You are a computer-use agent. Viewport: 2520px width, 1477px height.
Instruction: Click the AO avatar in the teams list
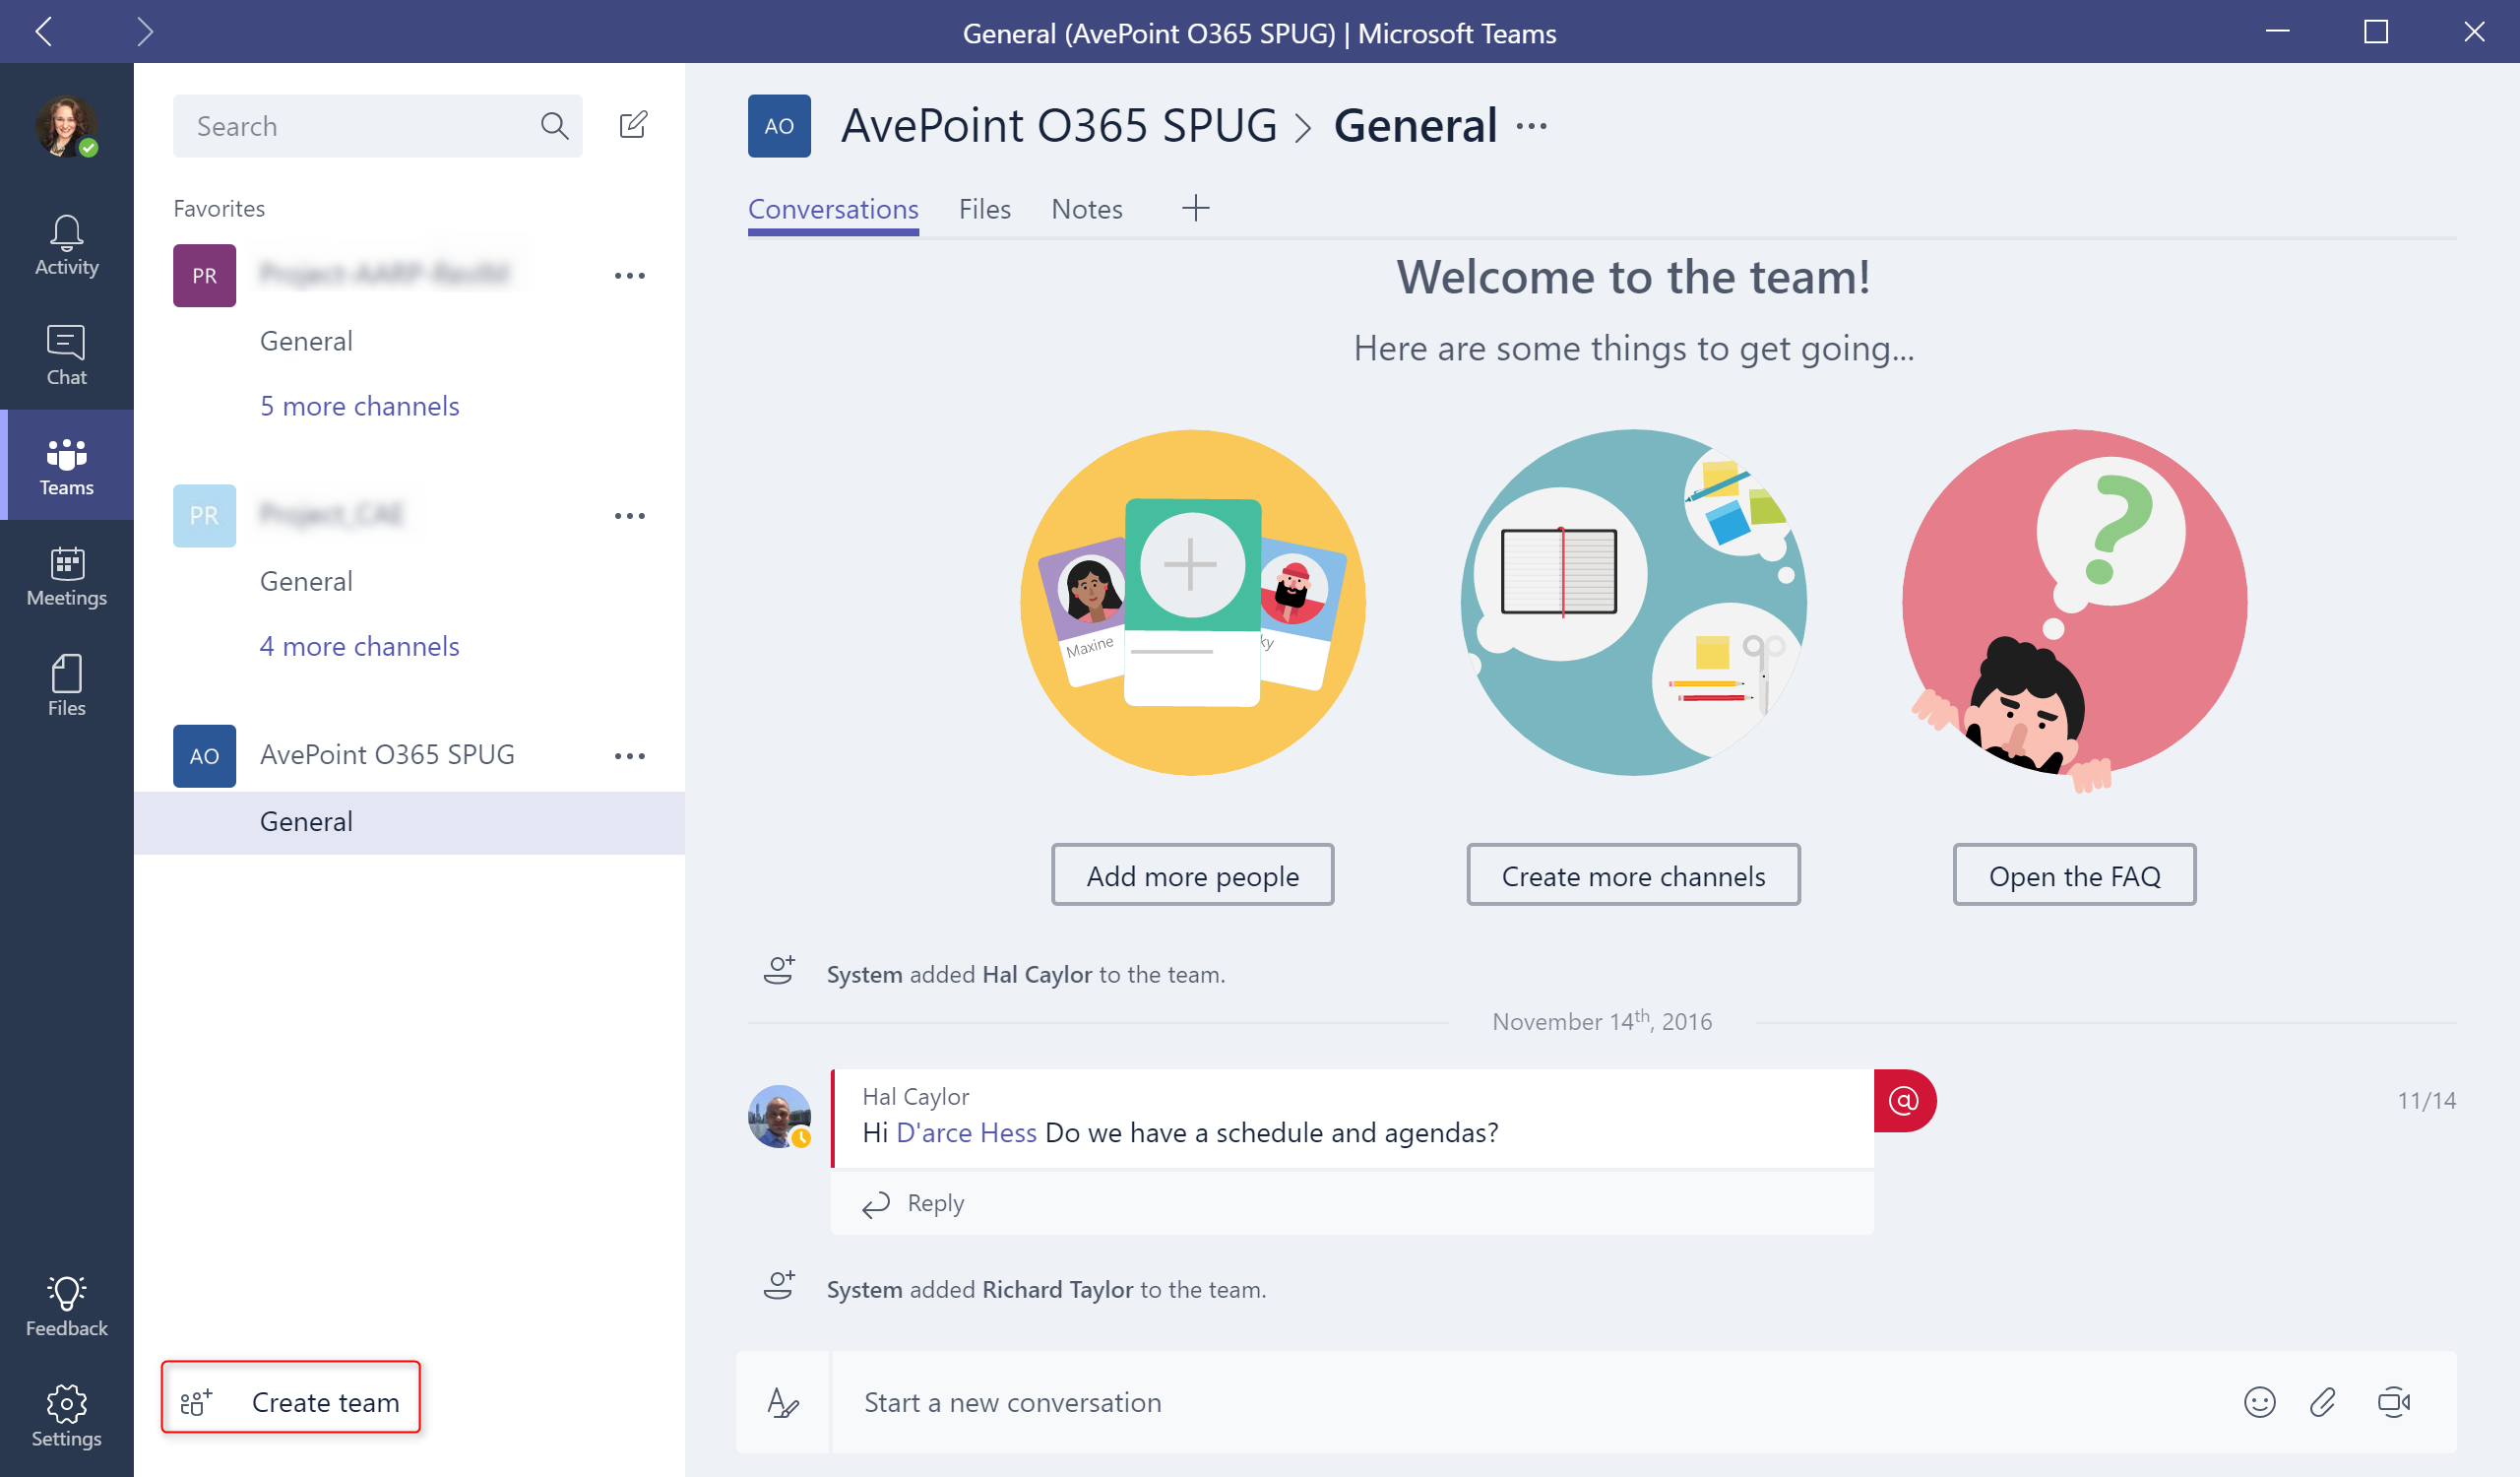[x=204, y=756]
